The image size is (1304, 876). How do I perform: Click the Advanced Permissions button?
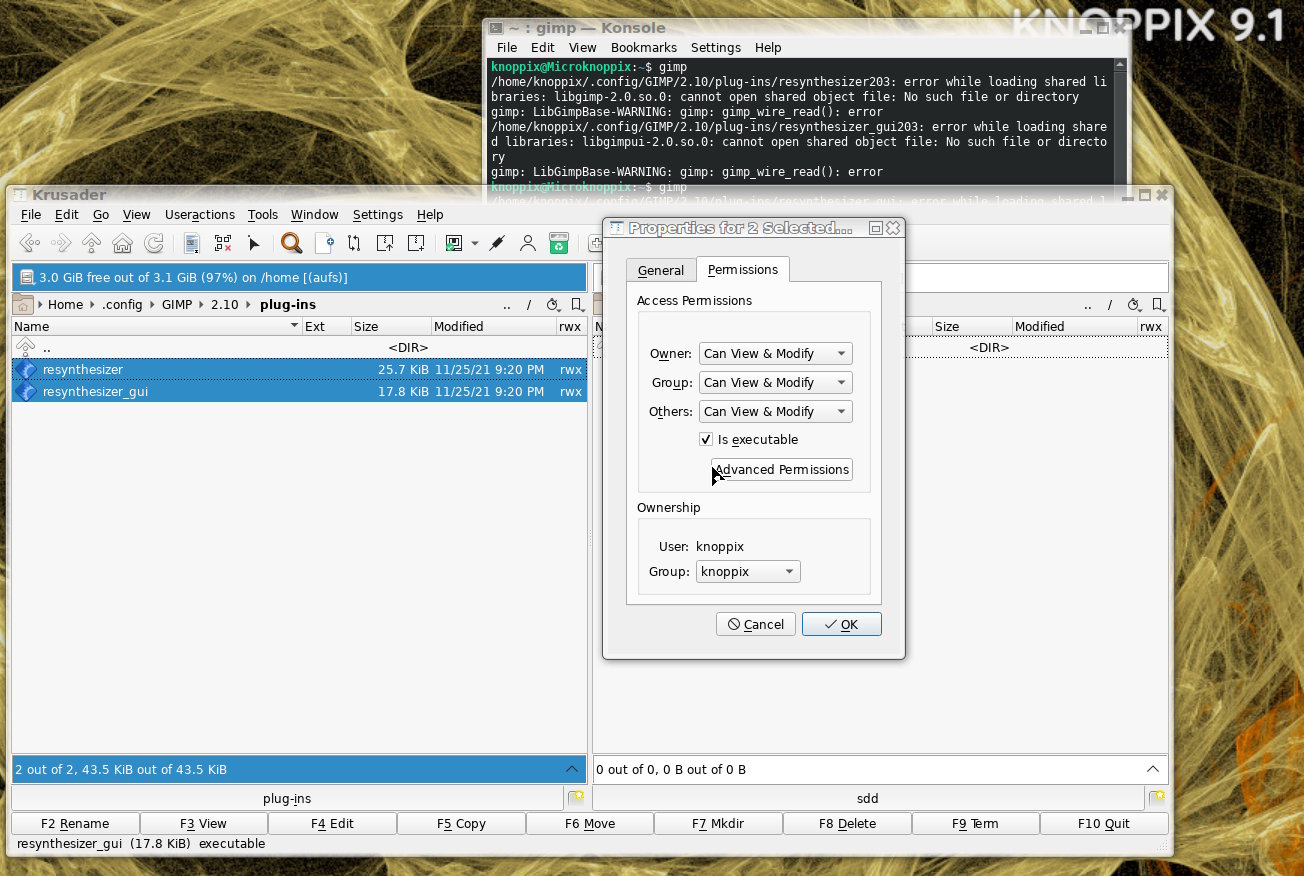point(782,470)
